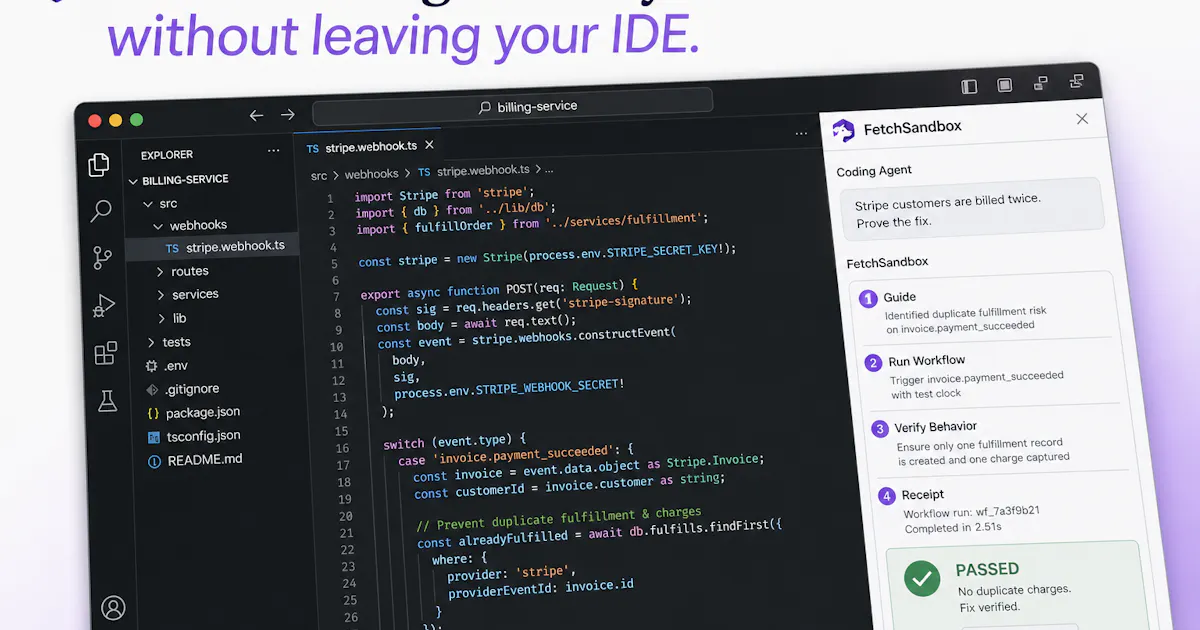1200x630 pixels.
Task: Click the PASSED green checkmark icon
Action: [x=922, y=579]
